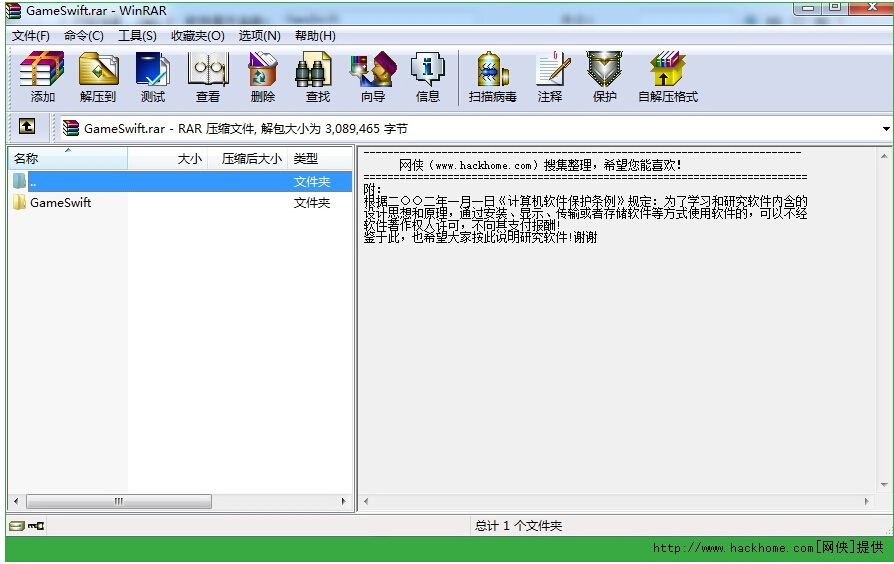Open the 文件(F) menu
Viewport: 894px width, 564px height.
tap(31, 36)
